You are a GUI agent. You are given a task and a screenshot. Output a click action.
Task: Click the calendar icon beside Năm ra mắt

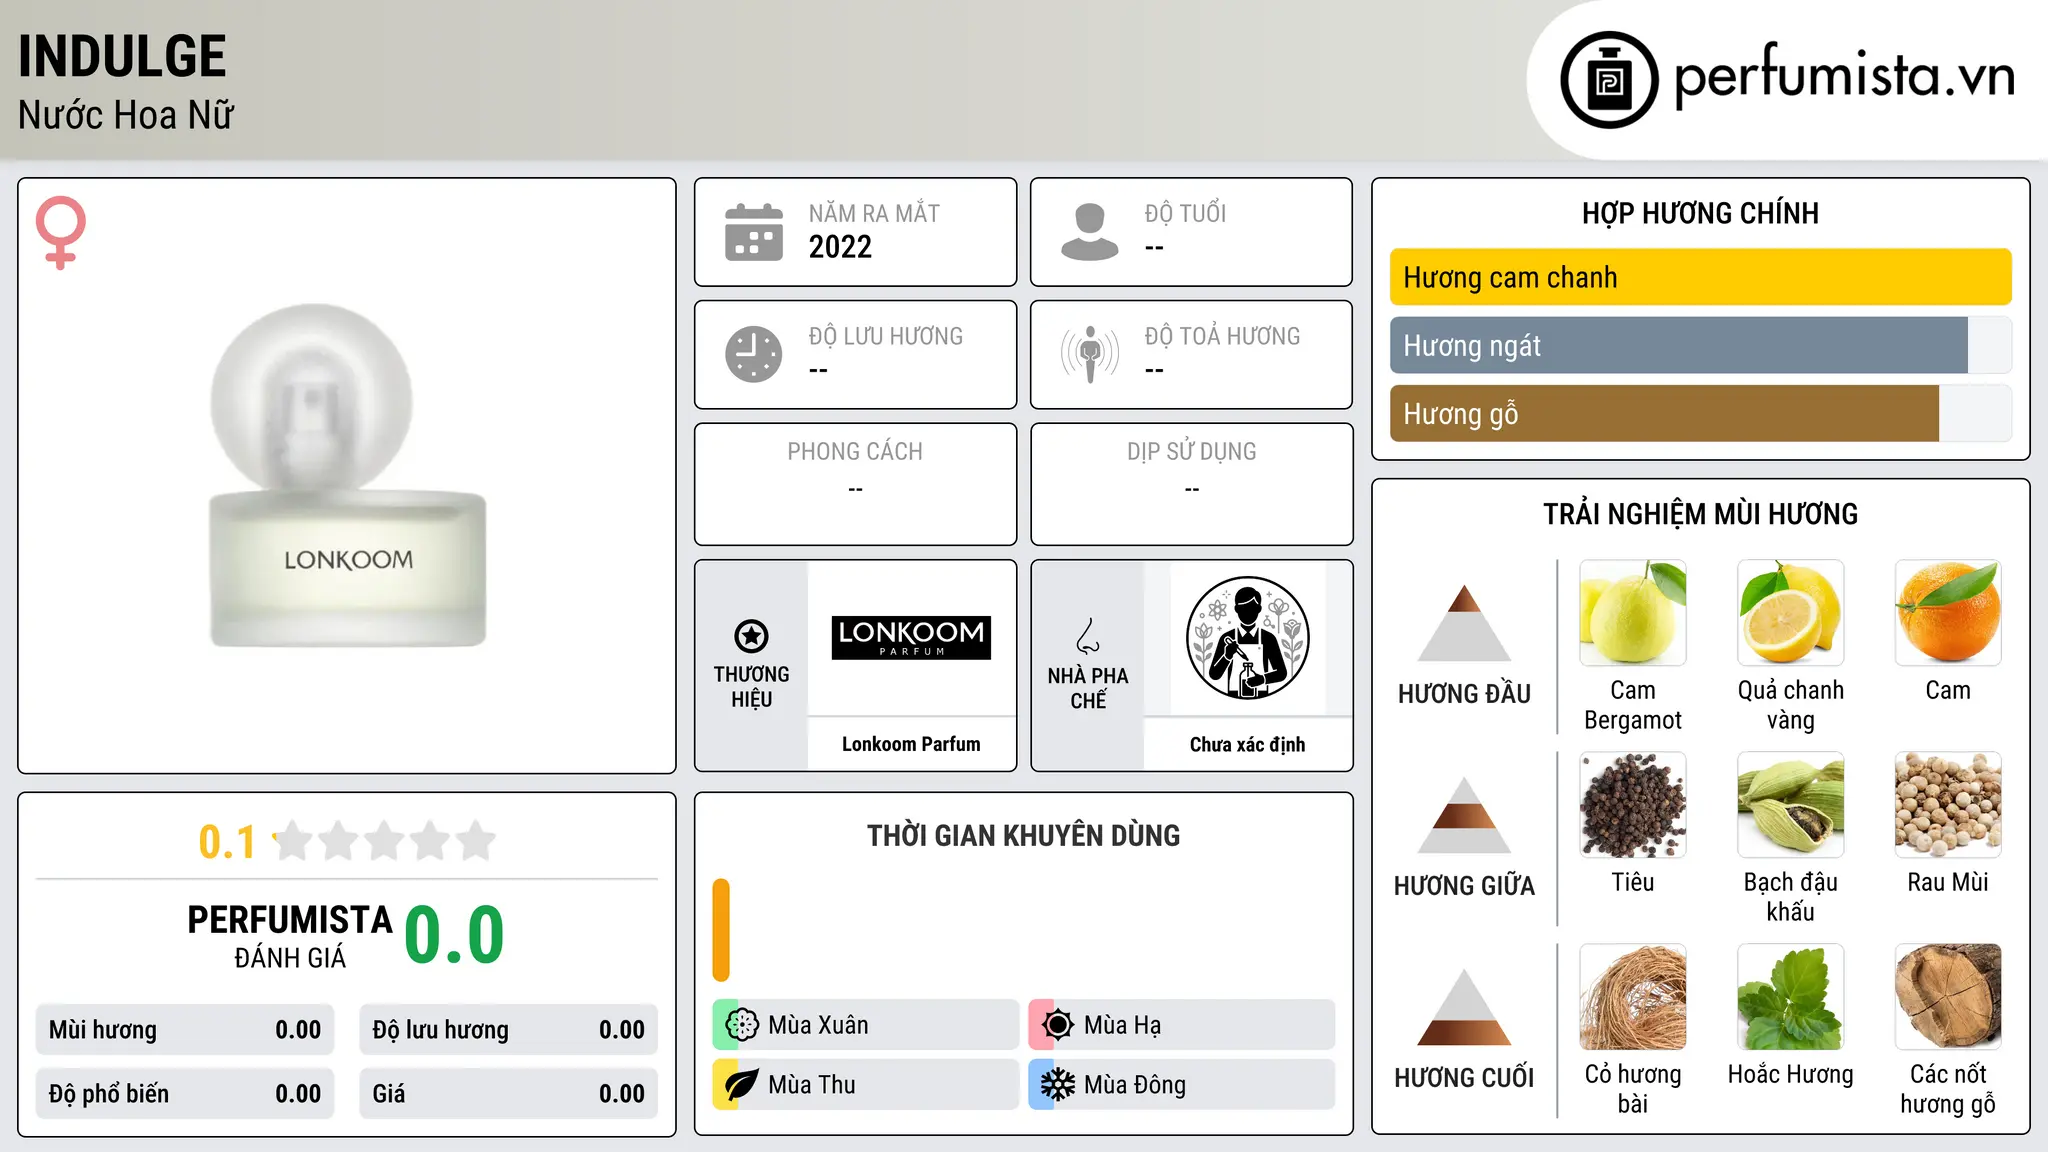pyautogui.click(x=754, y=232)
